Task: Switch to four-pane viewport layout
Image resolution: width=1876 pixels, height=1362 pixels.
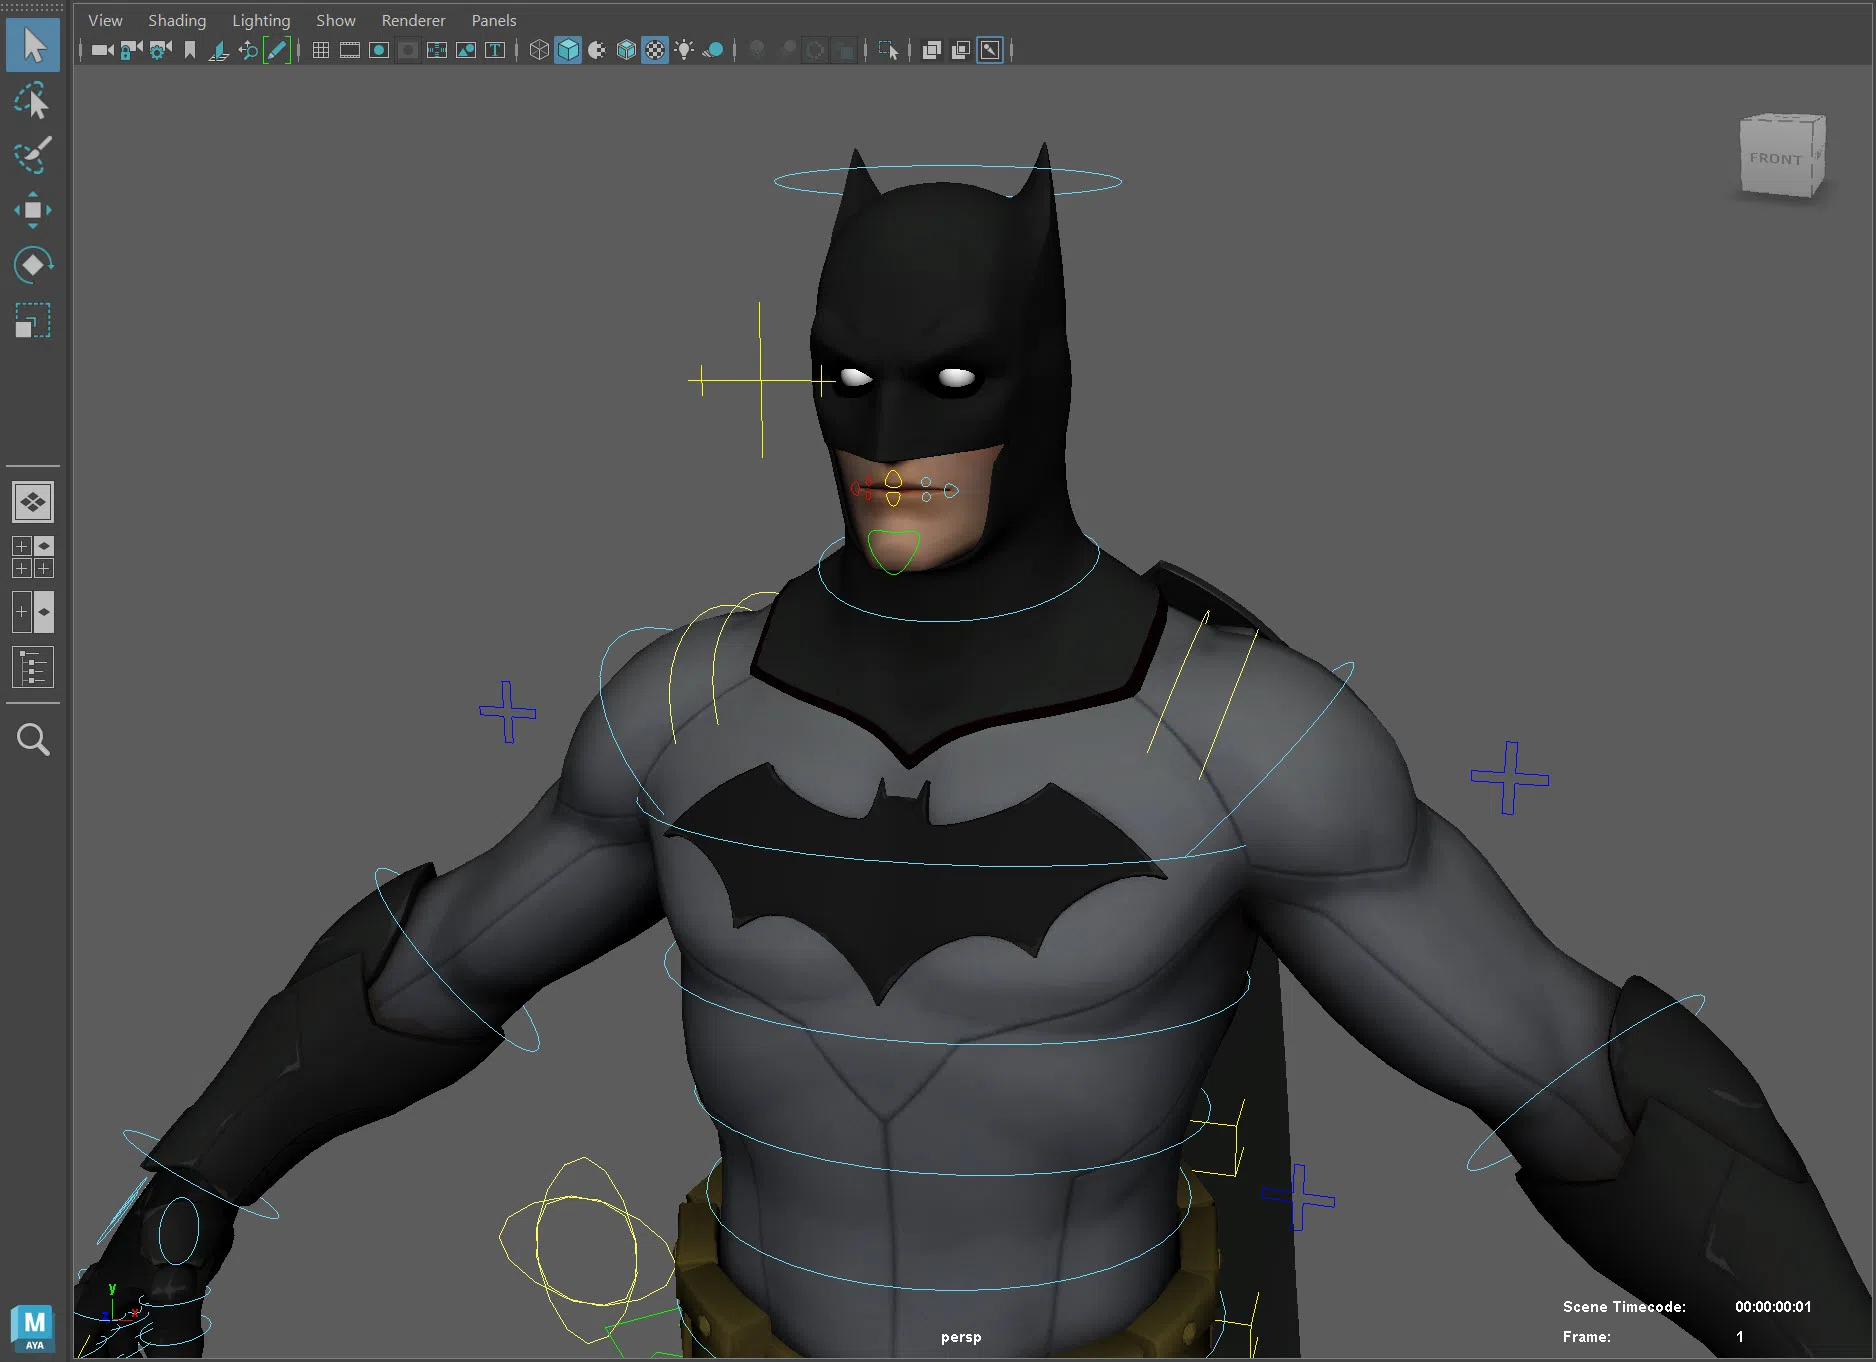Action: click(32, 557)
